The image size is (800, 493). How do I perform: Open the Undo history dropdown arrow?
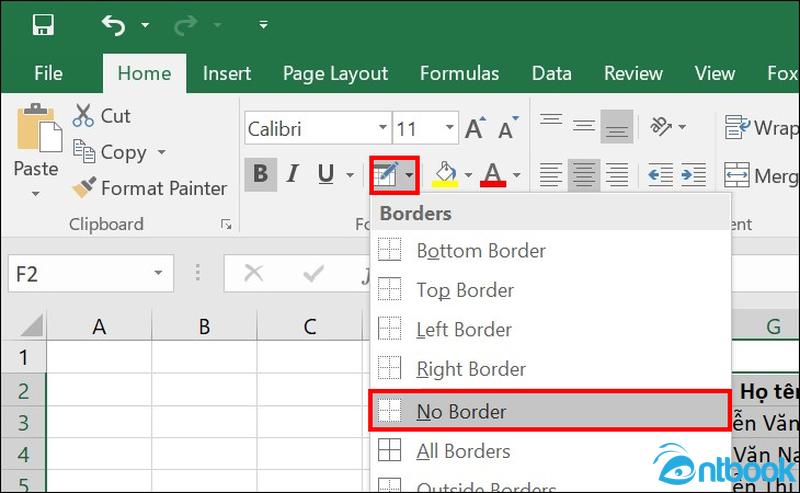[145, 24]
